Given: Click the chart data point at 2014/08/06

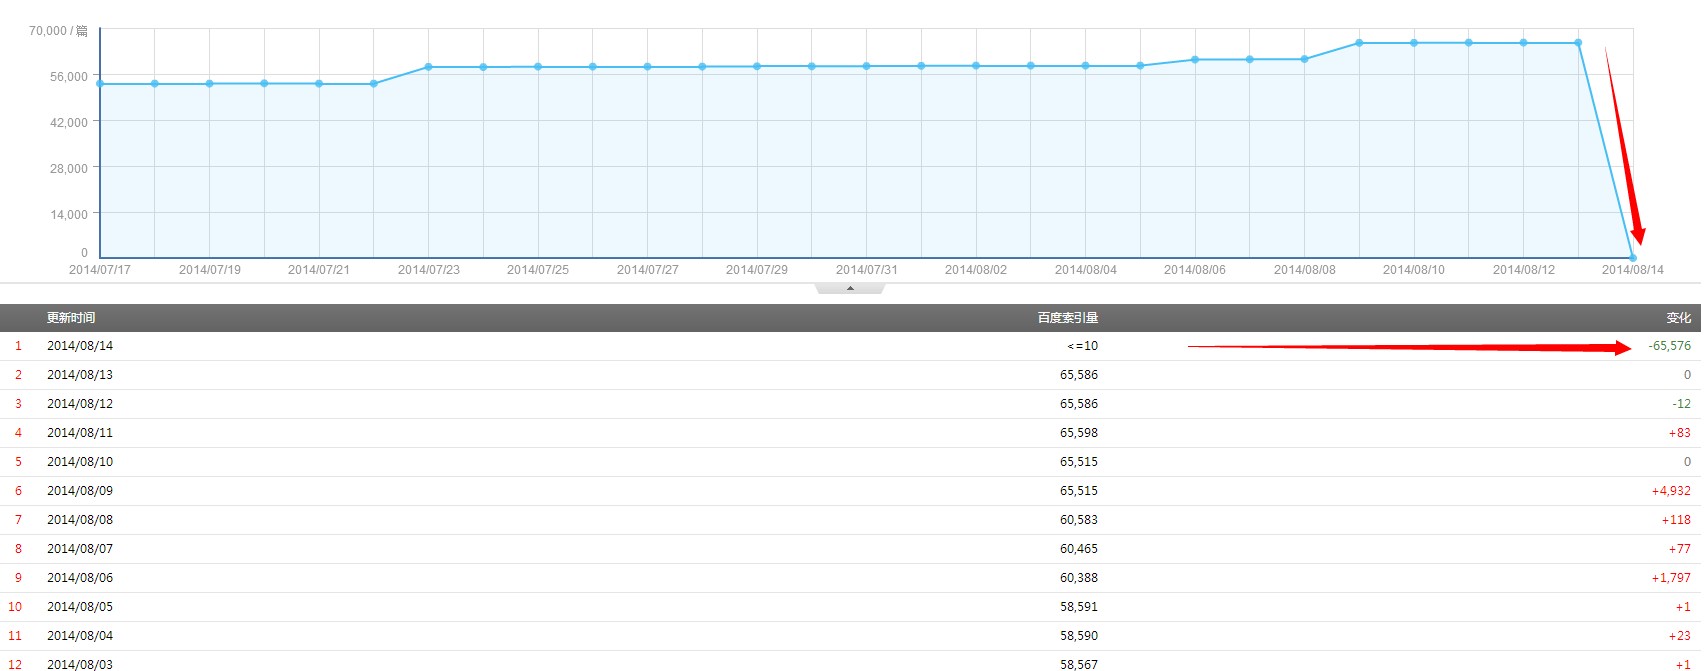Looking at the screenshot, I should (x=1195, y=60).
